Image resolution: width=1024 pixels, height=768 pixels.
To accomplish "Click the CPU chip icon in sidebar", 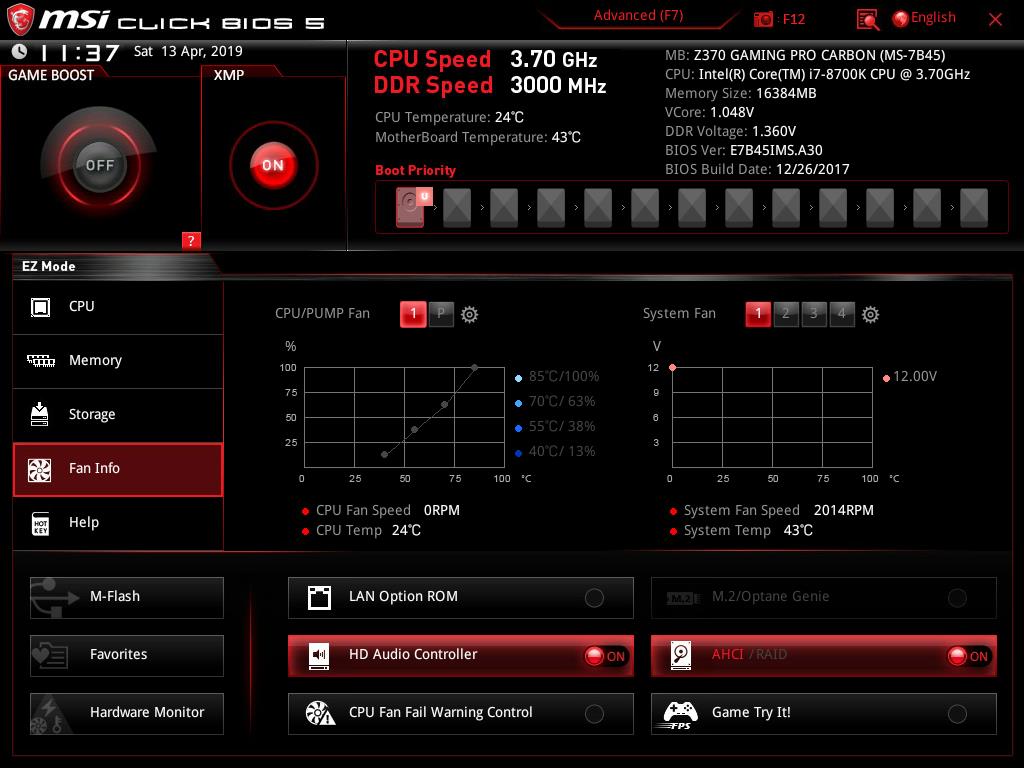I will pos(40,307).
